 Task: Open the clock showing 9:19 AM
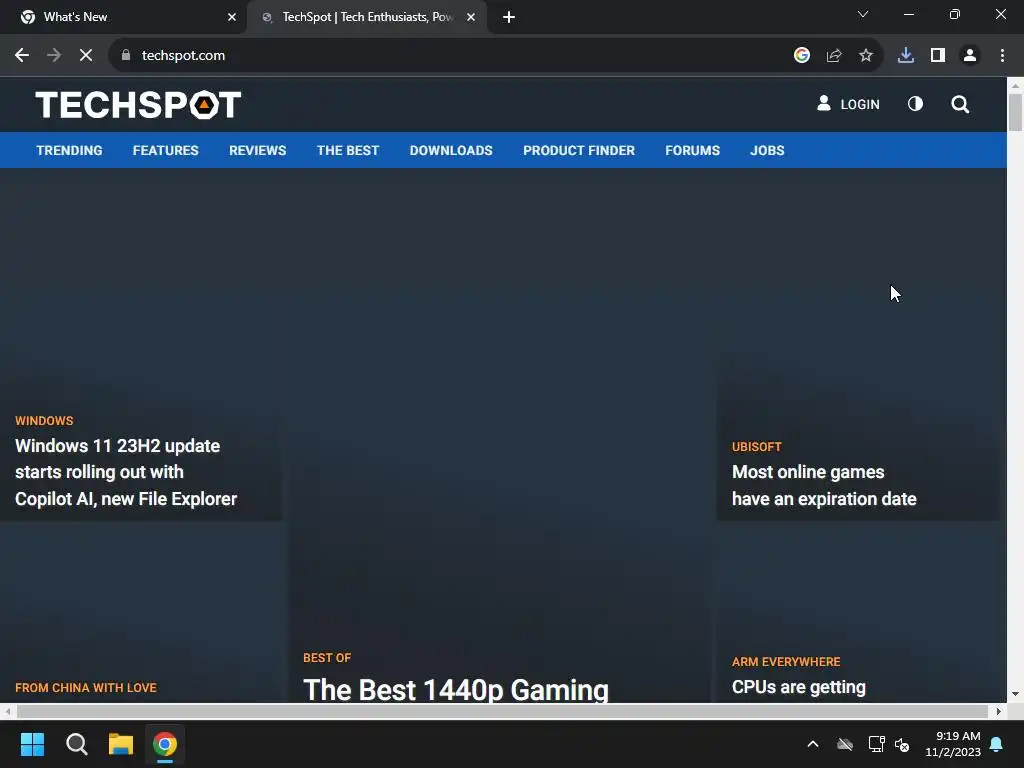tap(953, 744)
